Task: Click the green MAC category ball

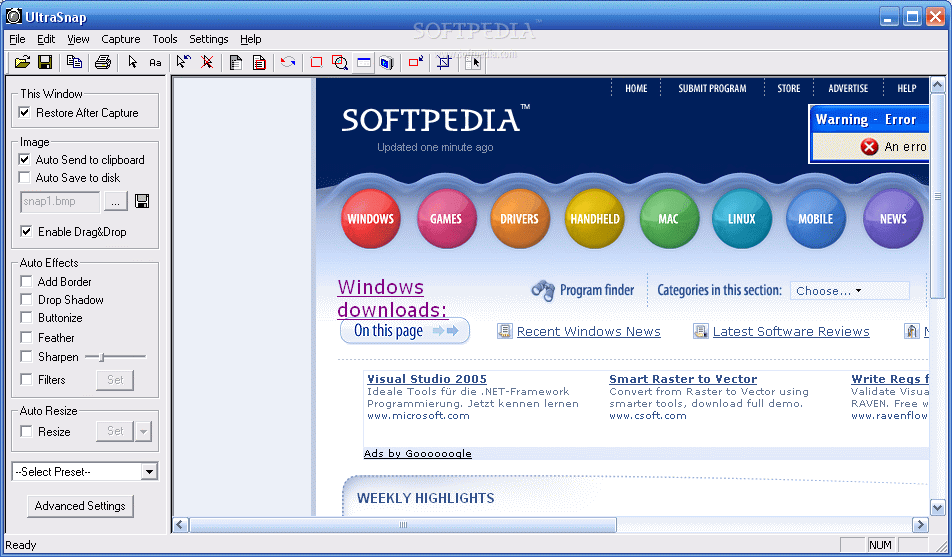Action: coord(669,219)
